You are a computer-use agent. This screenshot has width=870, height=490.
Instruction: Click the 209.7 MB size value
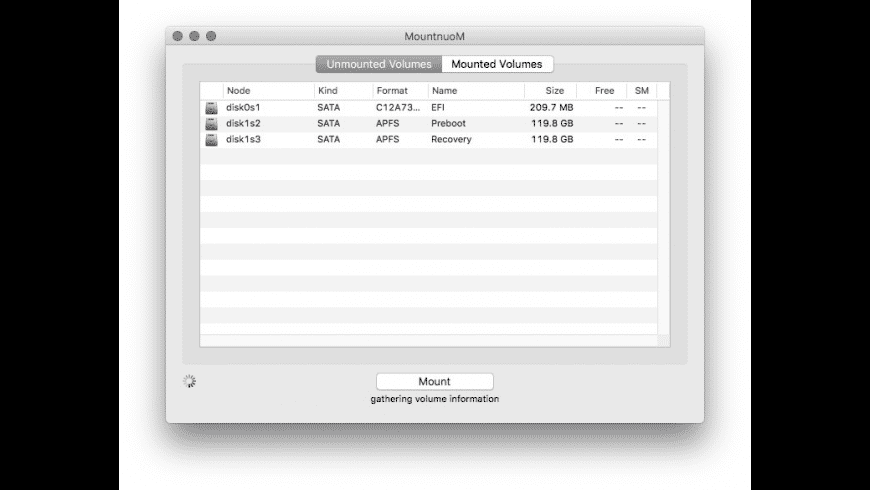pos(552,108)
